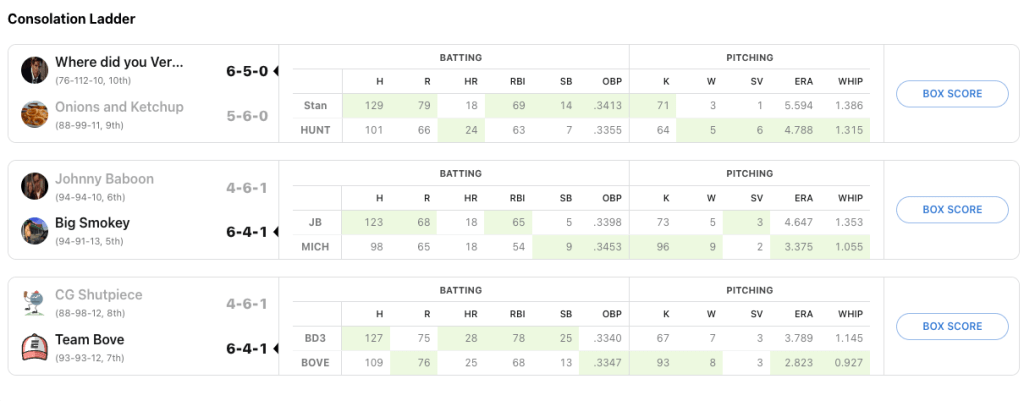This screenshot has height=401, width=1024.
Task: Click the BOVE row label
Action: tap(315, 361)
